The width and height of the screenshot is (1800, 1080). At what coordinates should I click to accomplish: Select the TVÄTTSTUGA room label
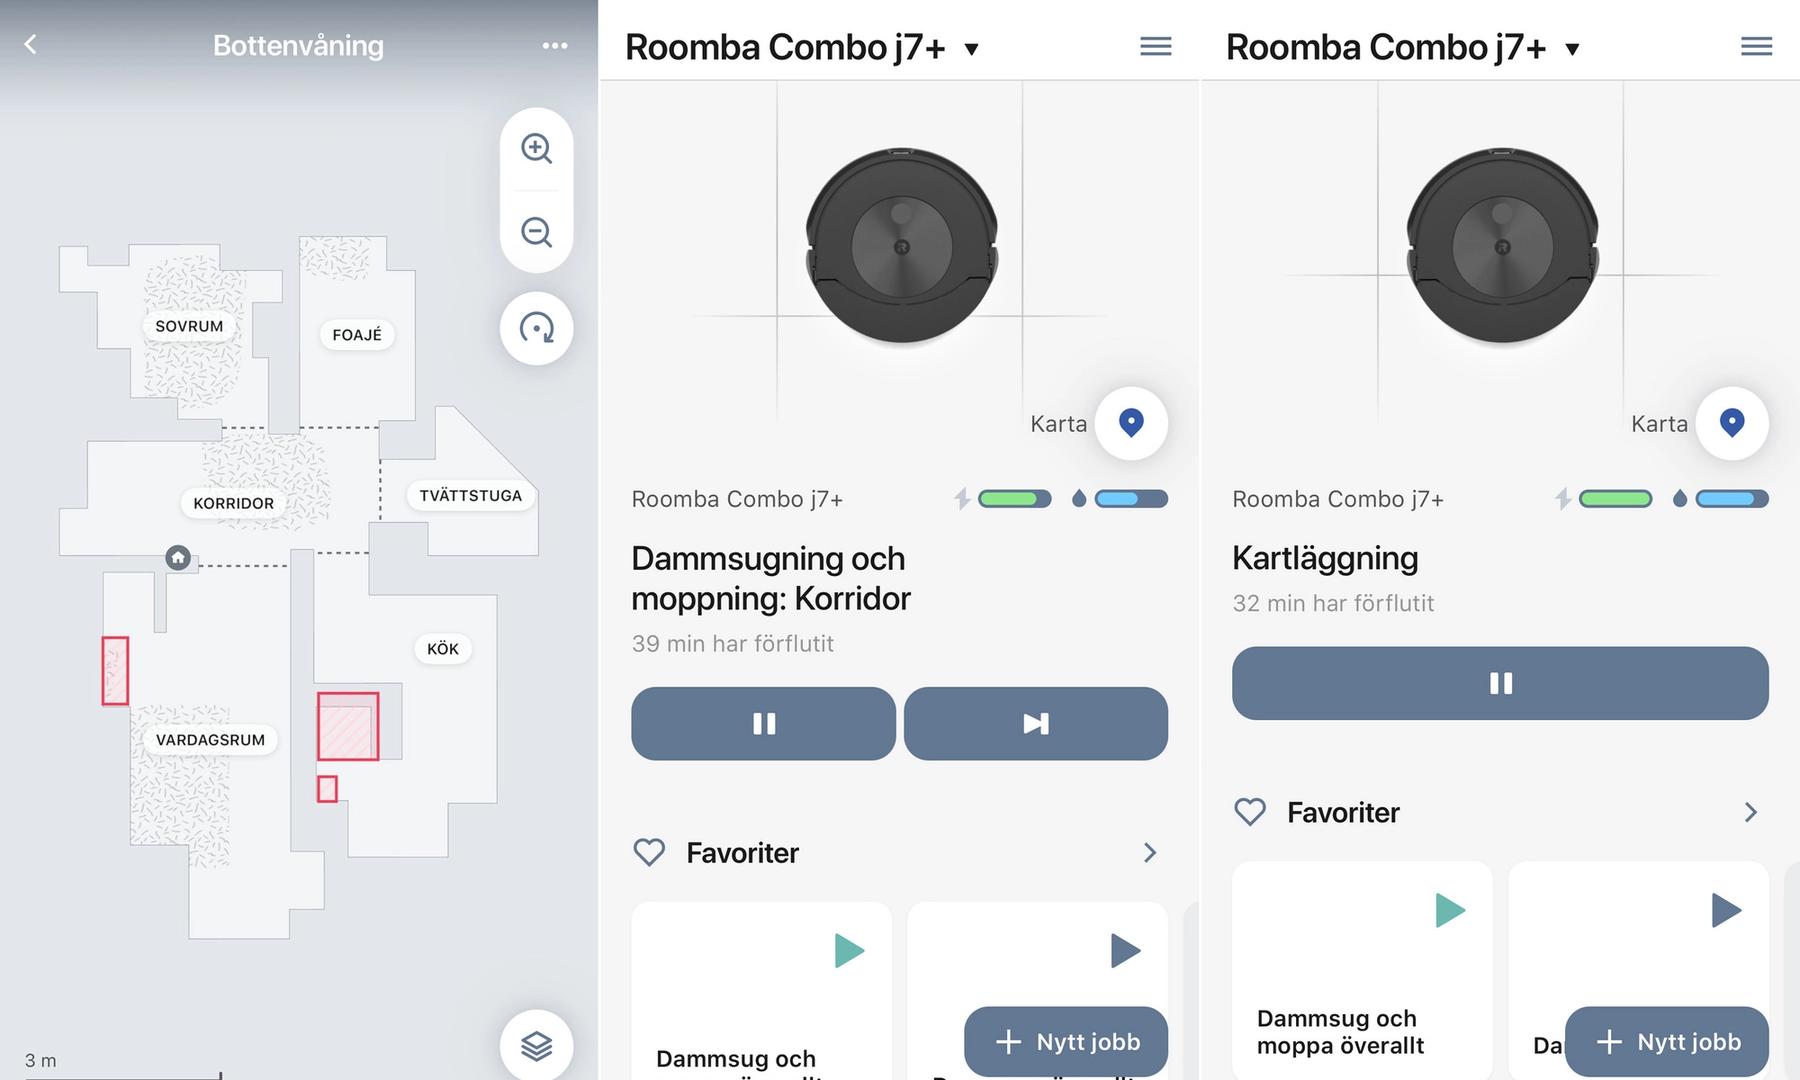tap(470, 495)
